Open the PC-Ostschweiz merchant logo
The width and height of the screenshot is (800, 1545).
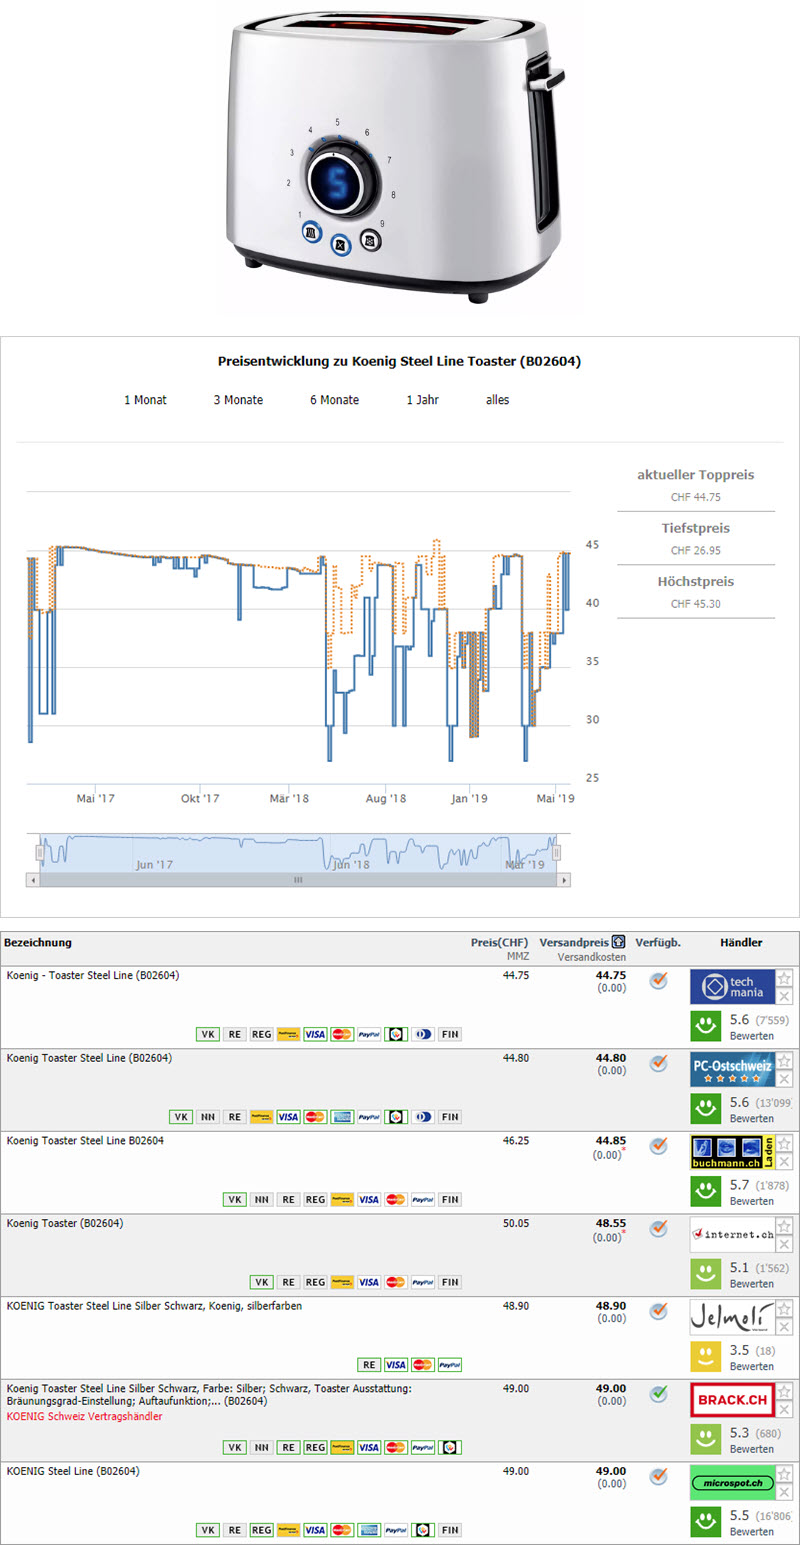[x=732, y=1069]
